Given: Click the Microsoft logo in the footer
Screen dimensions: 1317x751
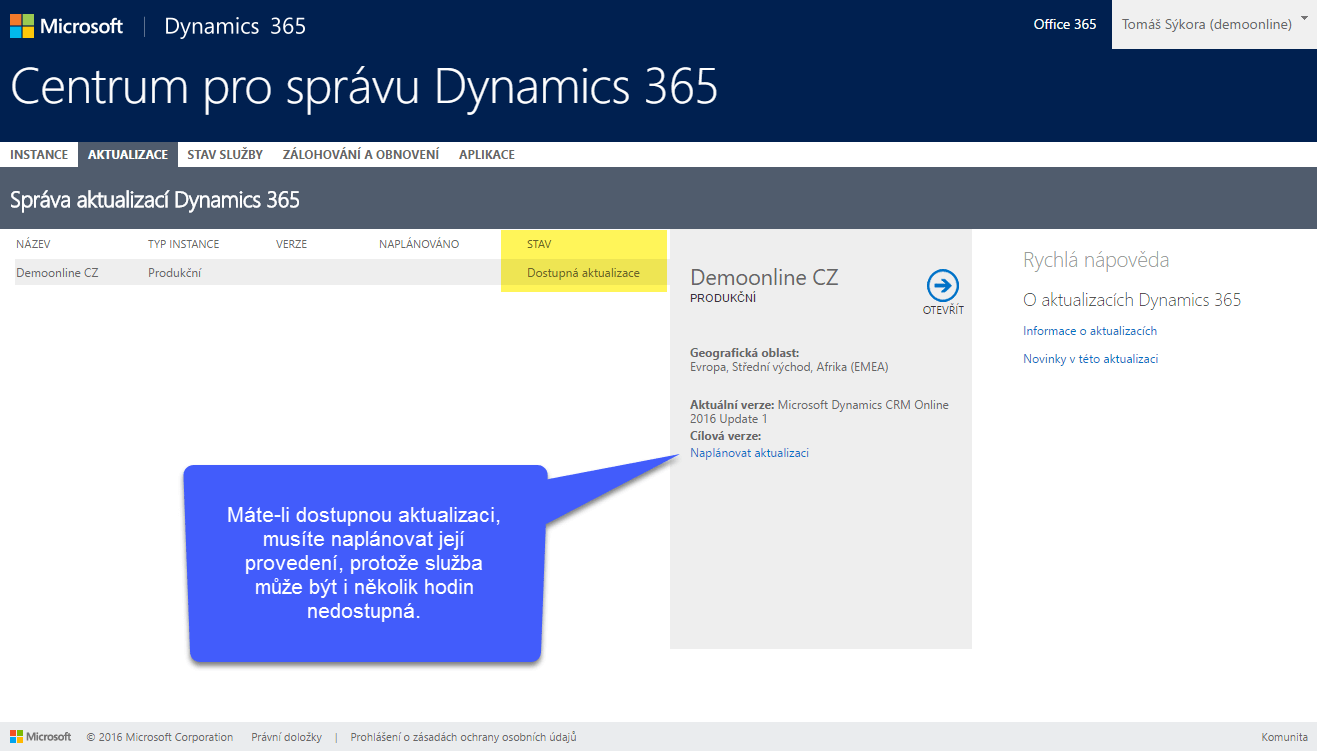Looking at the screenshot, I should 40,737.
